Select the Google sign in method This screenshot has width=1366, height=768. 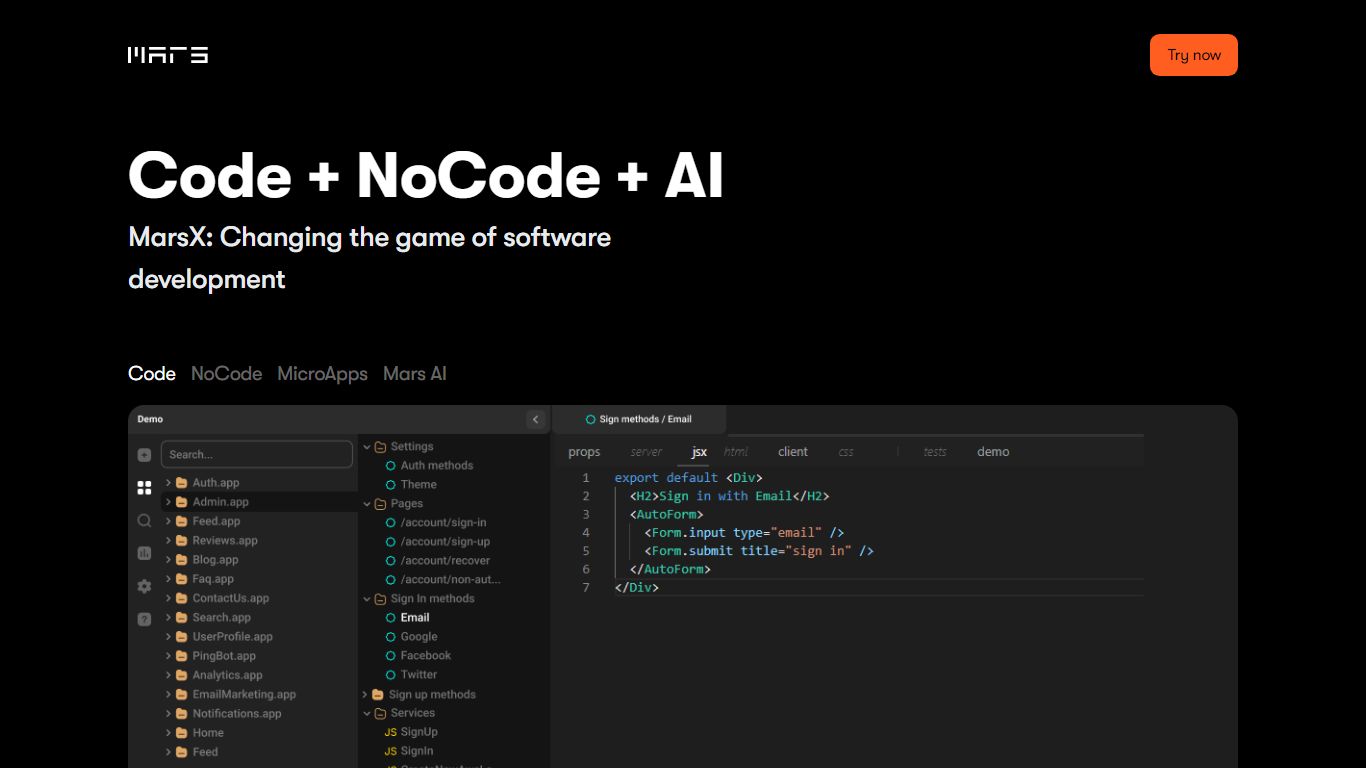tap(418, 637)
